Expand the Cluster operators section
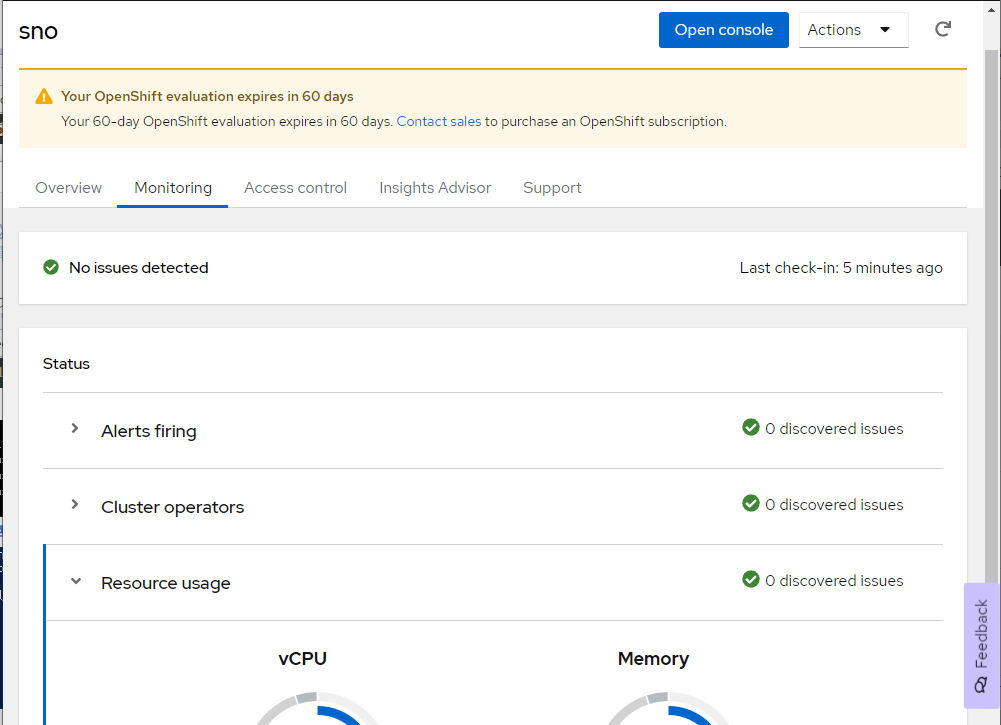The image size is (1001, 725). pyautogui.click(x=75, y=504)
